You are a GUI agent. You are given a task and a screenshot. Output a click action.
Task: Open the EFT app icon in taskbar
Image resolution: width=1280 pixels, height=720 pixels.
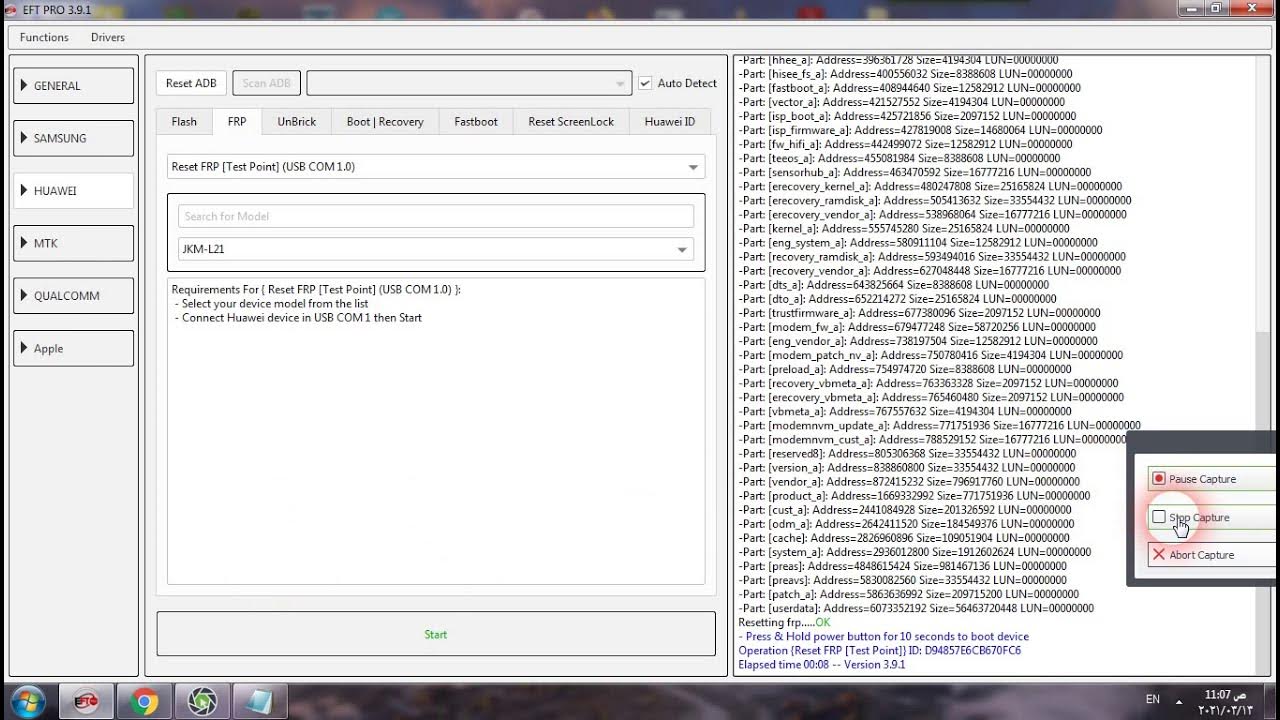pyautogui.click(x=85, y=702)
